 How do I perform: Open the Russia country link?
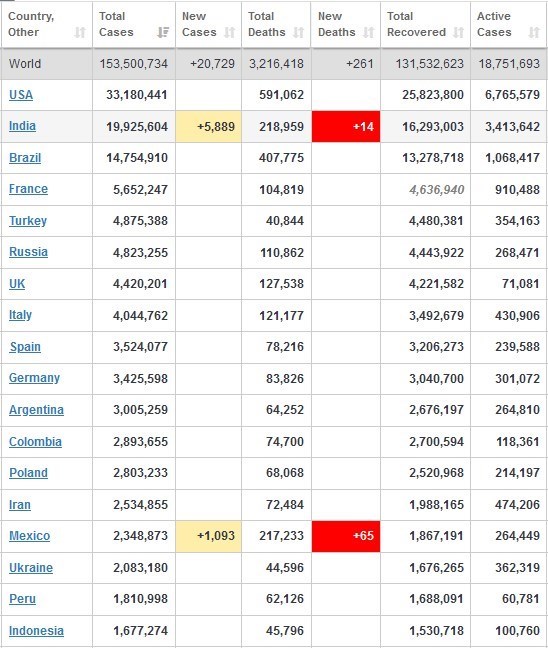point(28,252)
